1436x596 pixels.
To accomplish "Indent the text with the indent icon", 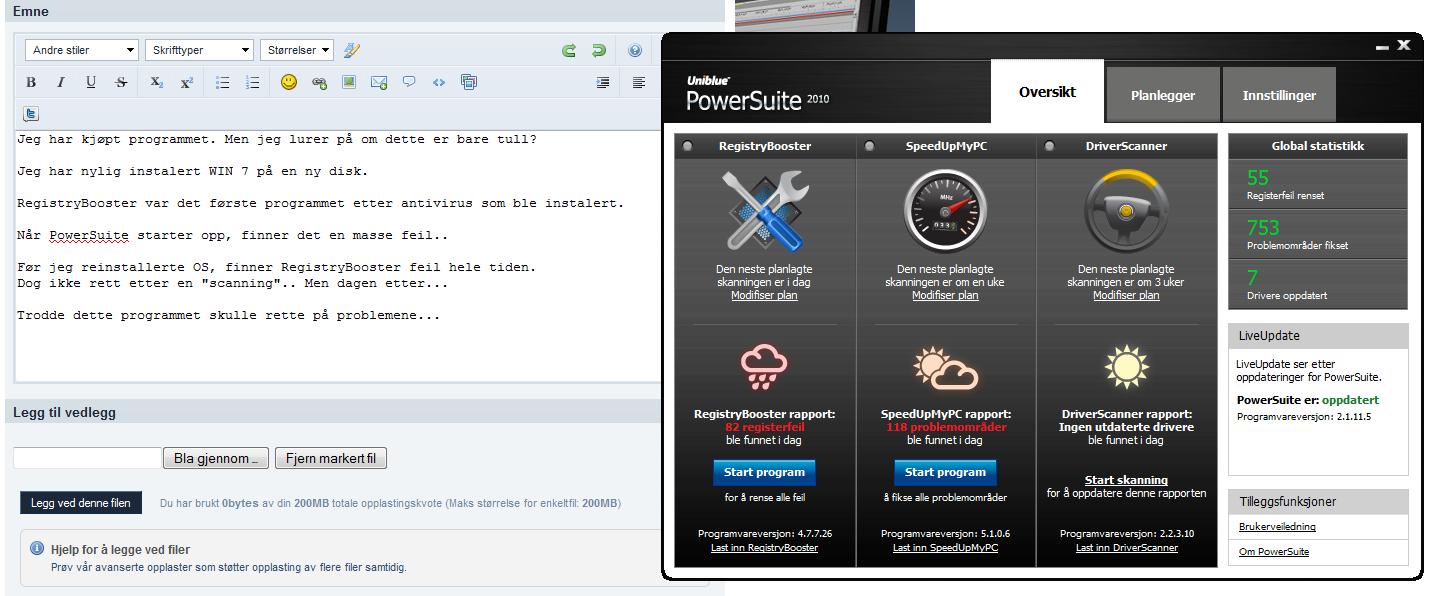I will point(603,83).
